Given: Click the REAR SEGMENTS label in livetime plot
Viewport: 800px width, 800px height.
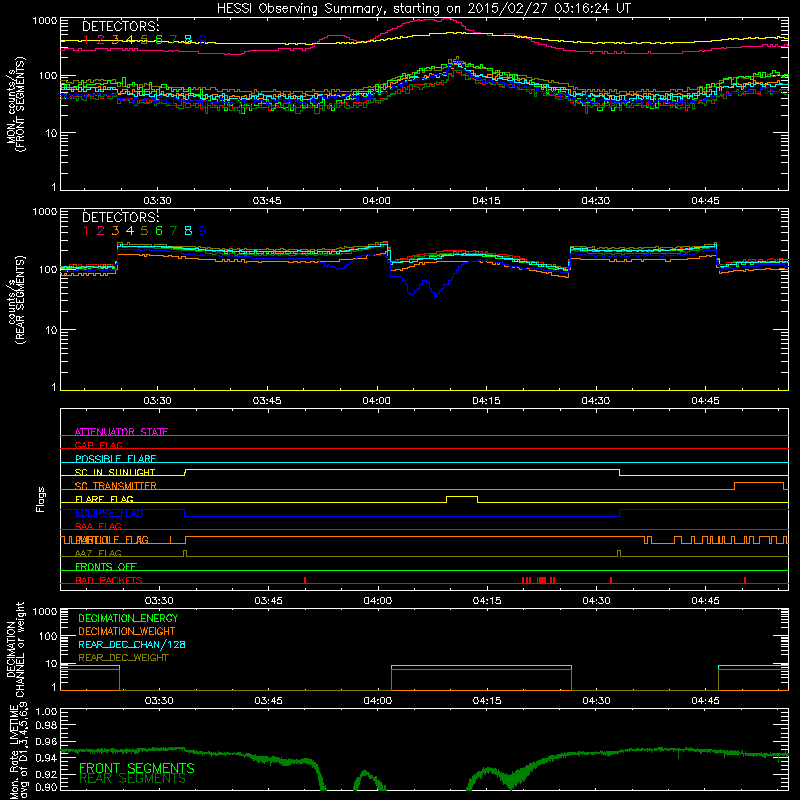Looking at the screenshot, I should 133,779.
